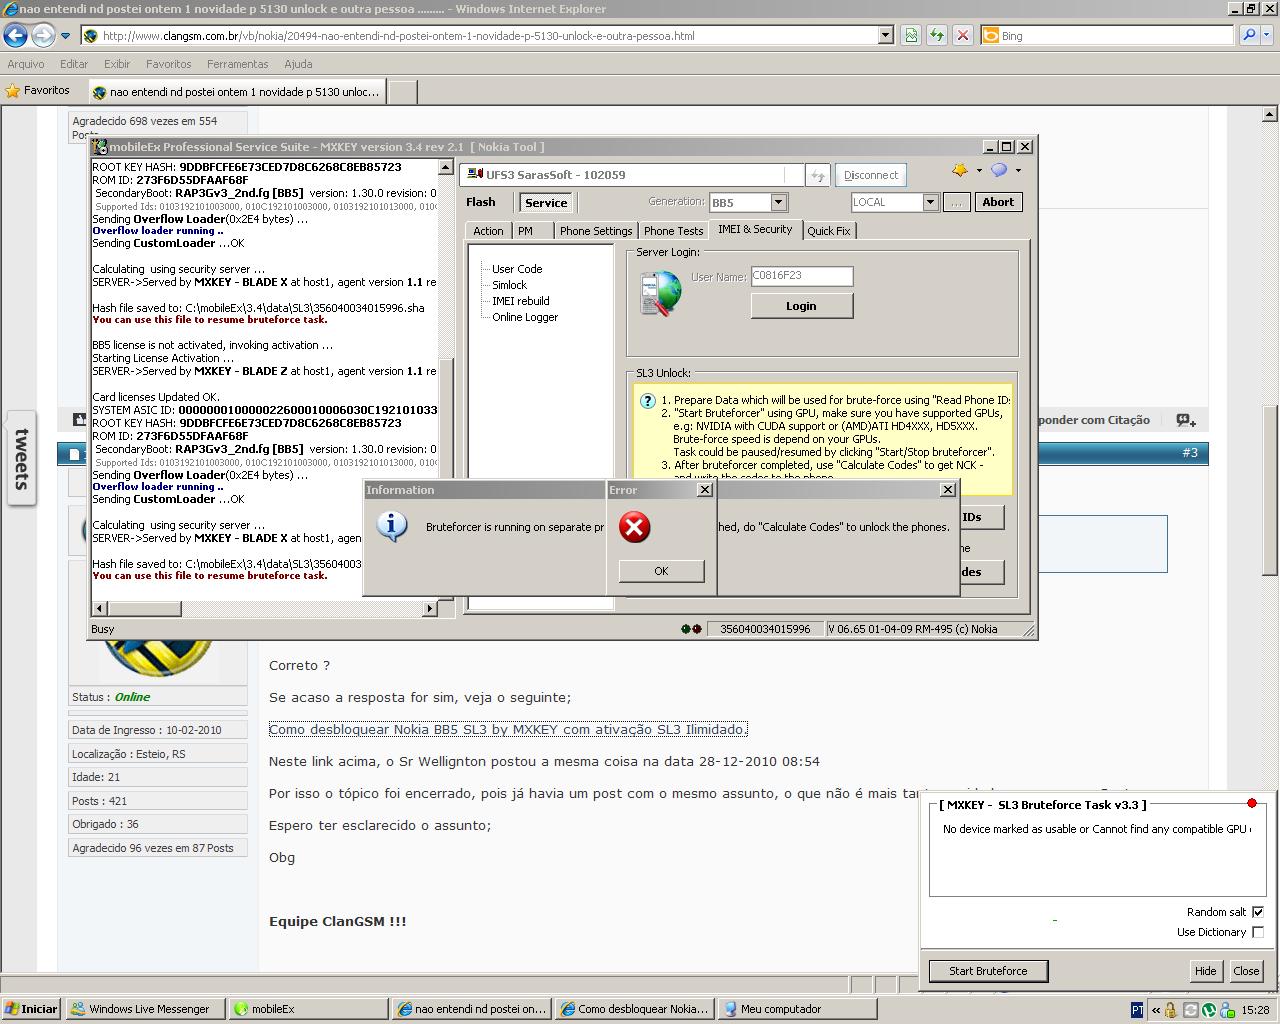Viewport: 1280px width, 1024px height.
Task: Click the IE forward arrow button
Action: (x=43, y=36)
